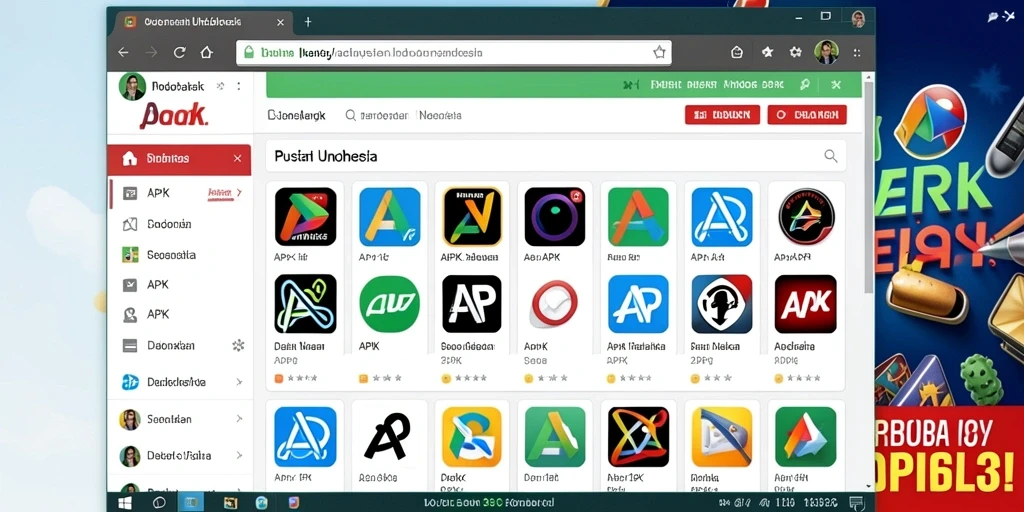The width and height of the screenshot is (1024, 512).
Task: Open the white AP on blue tile app
Action: coord(638,304)
